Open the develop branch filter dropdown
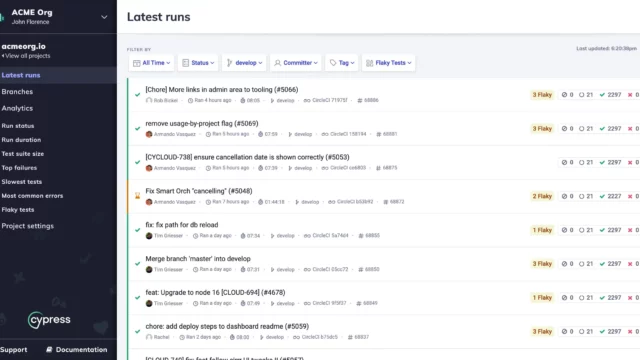640x360 pixels. pyautogui.click(x=244, y=63)
